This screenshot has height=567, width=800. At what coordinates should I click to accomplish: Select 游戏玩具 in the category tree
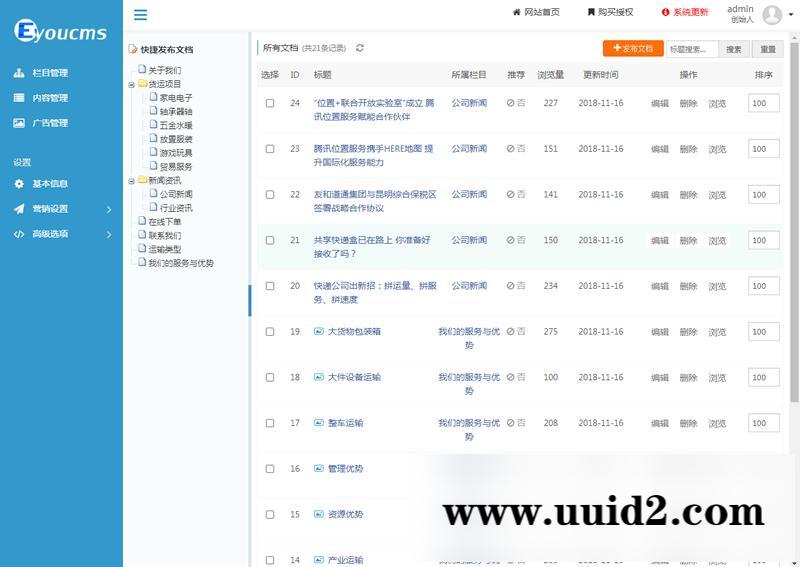(x=176, y=153)
